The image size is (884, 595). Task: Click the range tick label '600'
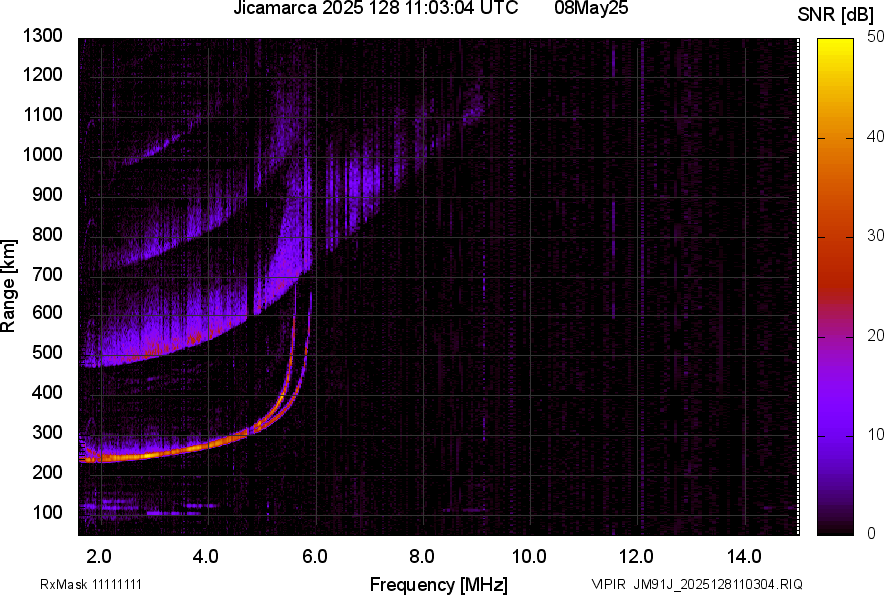tap(47, 312)
